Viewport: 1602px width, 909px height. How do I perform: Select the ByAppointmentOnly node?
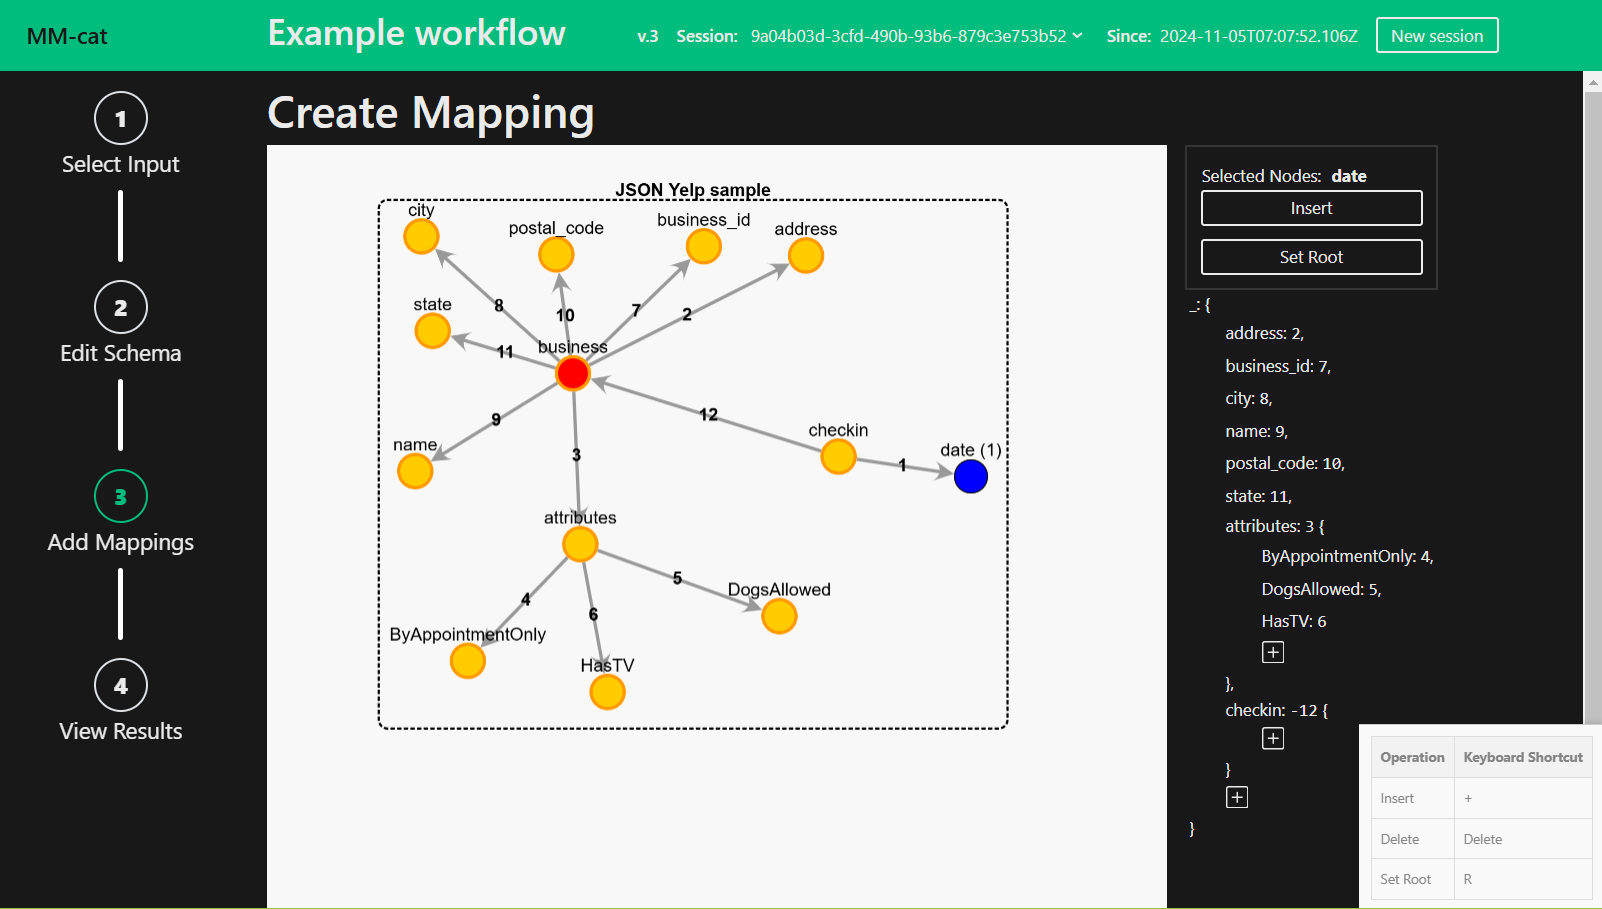(467, 660)
